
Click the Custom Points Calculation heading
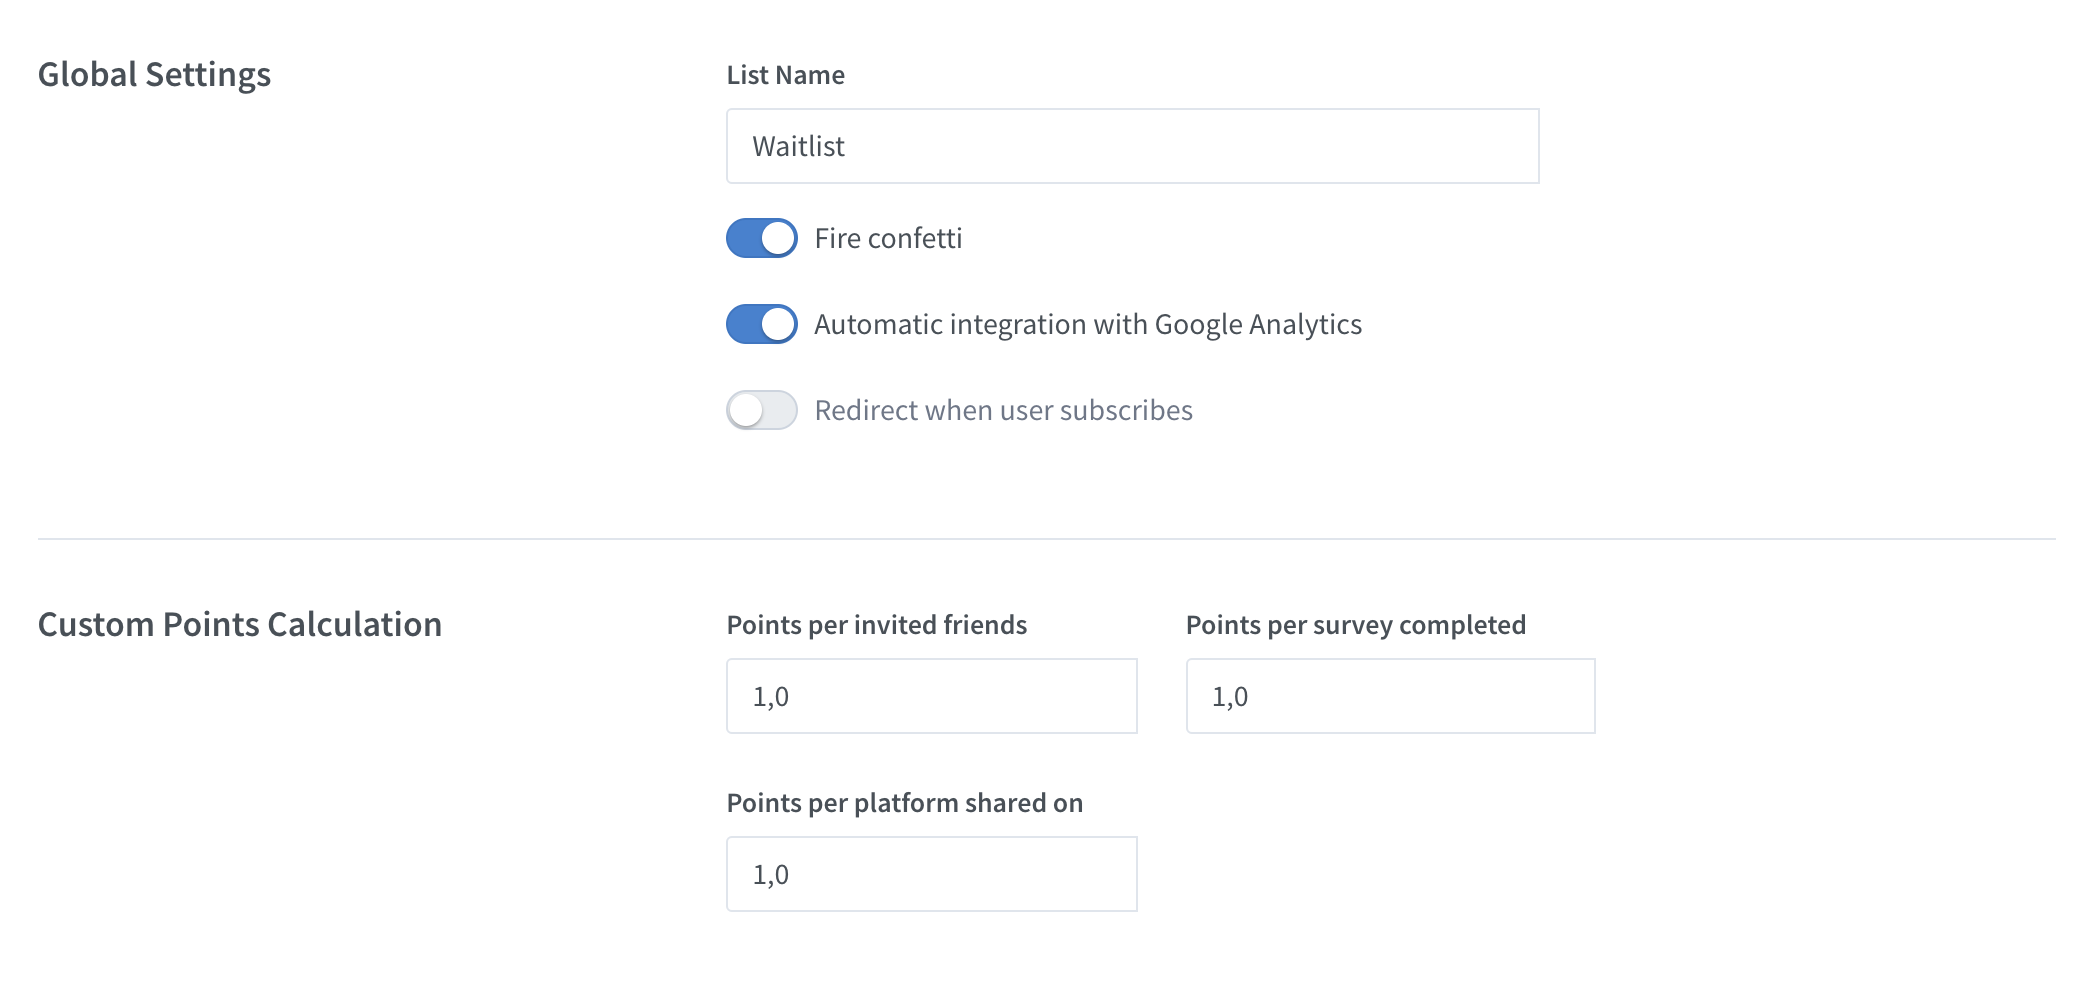tap(240, 625)
